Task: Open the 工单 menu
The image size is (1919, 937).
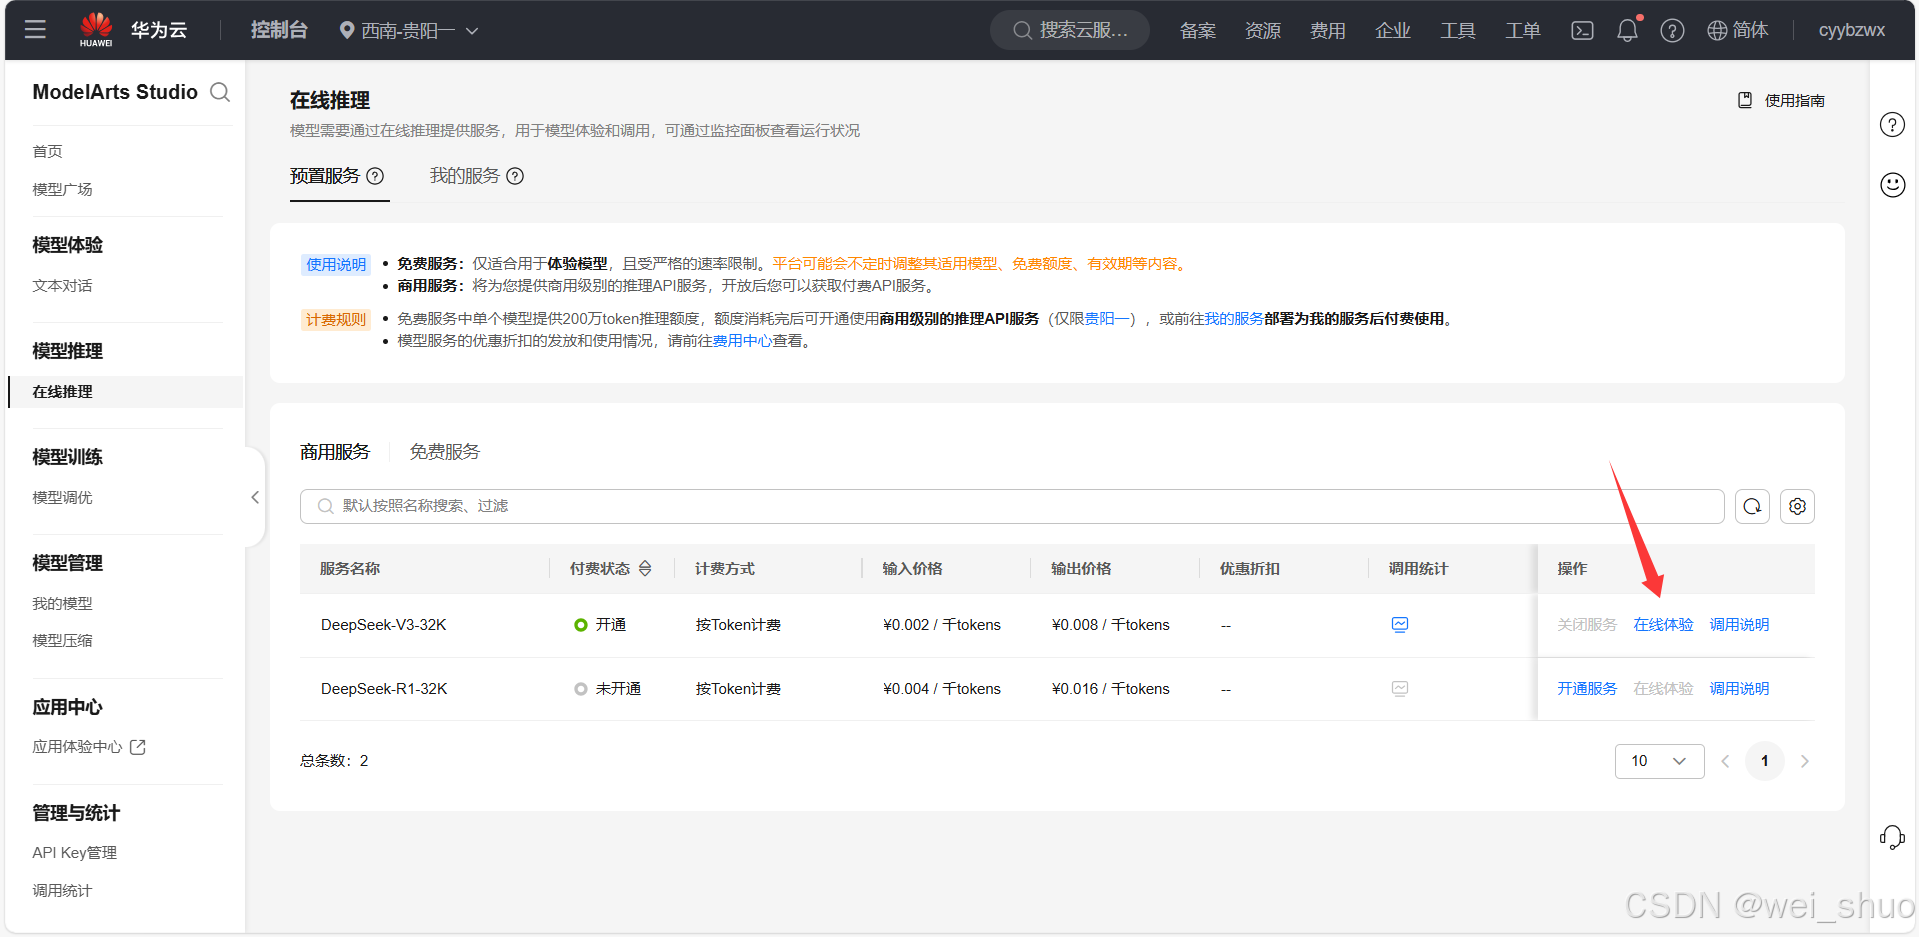Action: [1523, 30]
